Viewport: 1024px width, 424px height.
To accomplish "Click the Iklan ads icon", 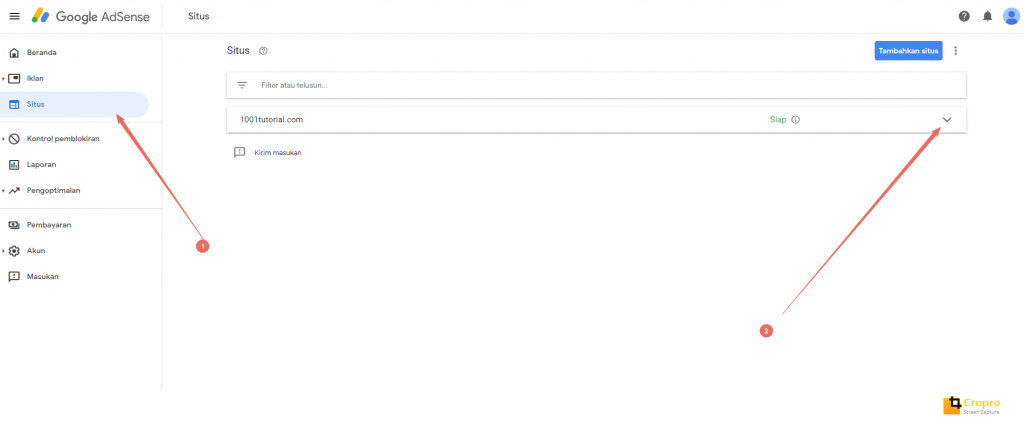I will pos(14,78).
